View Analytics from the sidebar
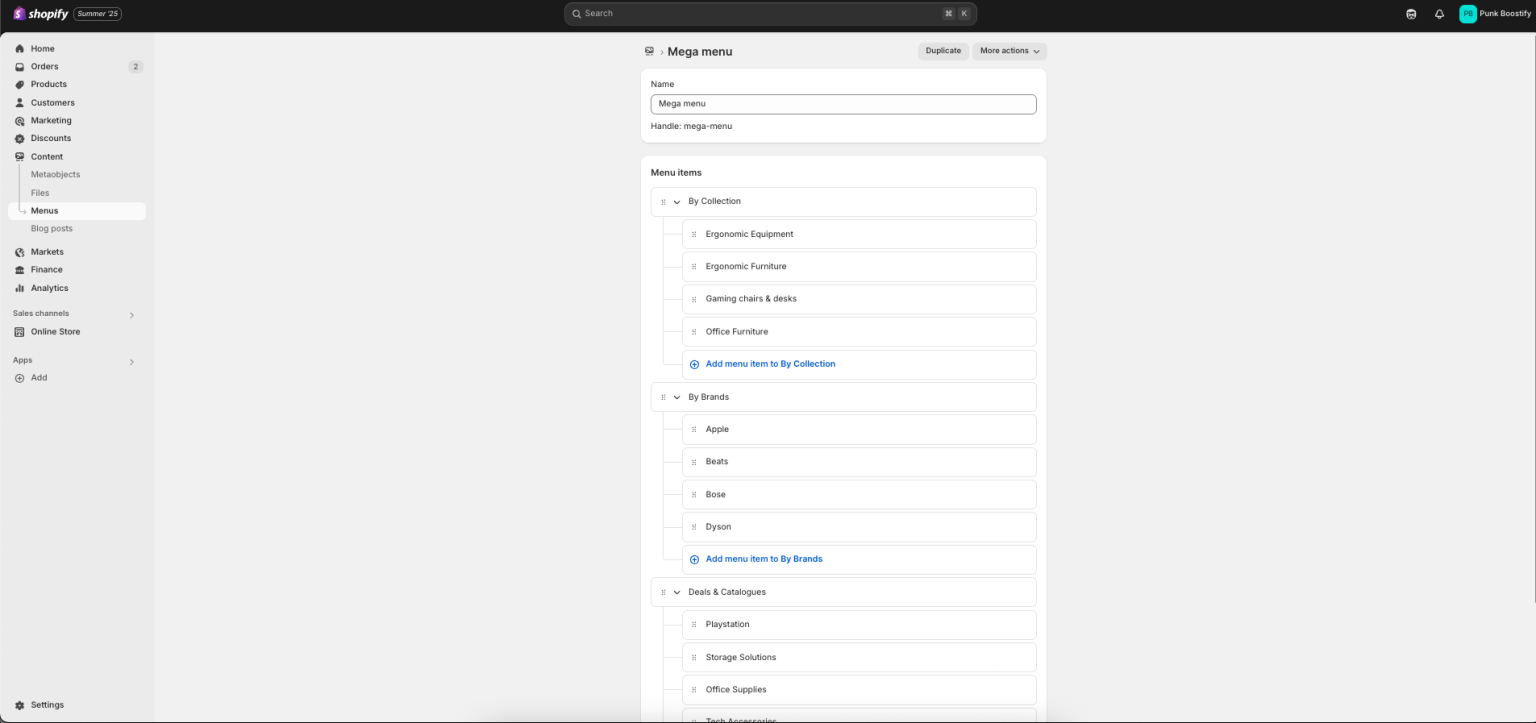 [50, 288]
